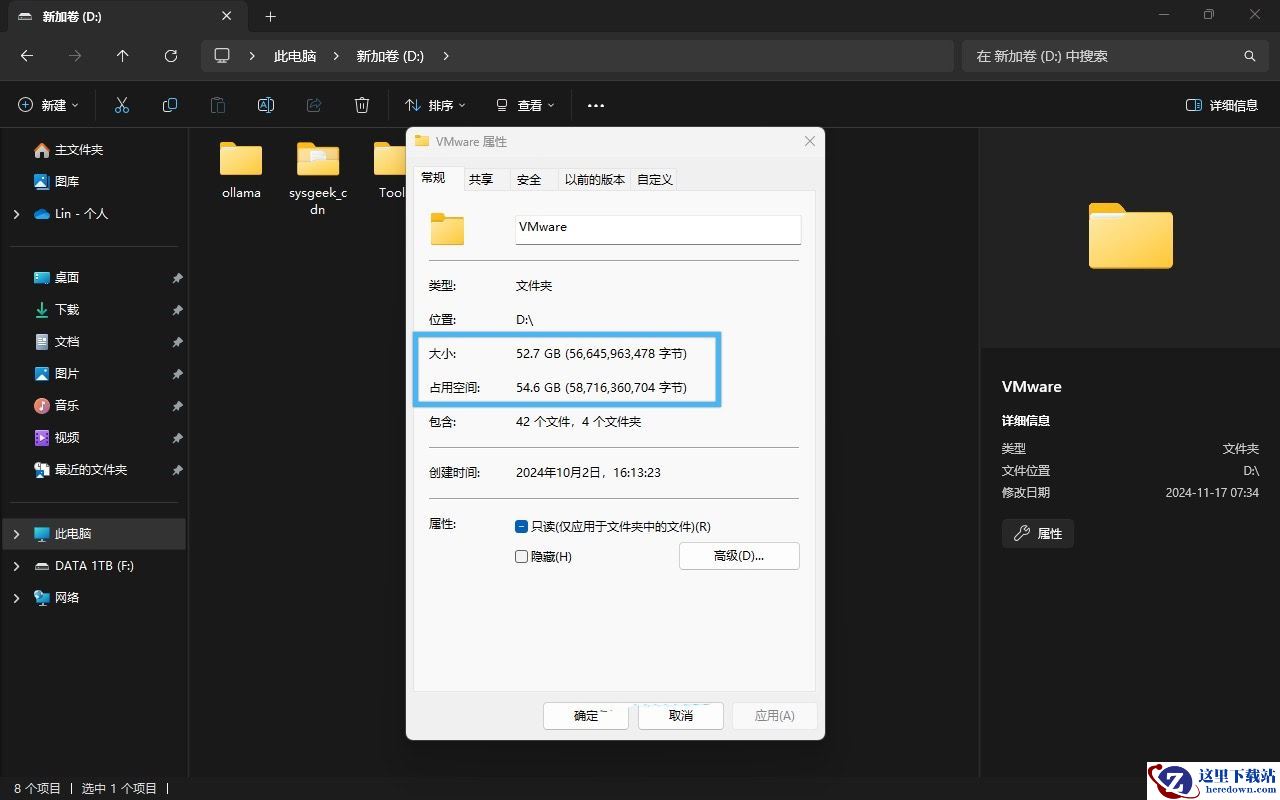Select the ollama folder

[241, 170]
